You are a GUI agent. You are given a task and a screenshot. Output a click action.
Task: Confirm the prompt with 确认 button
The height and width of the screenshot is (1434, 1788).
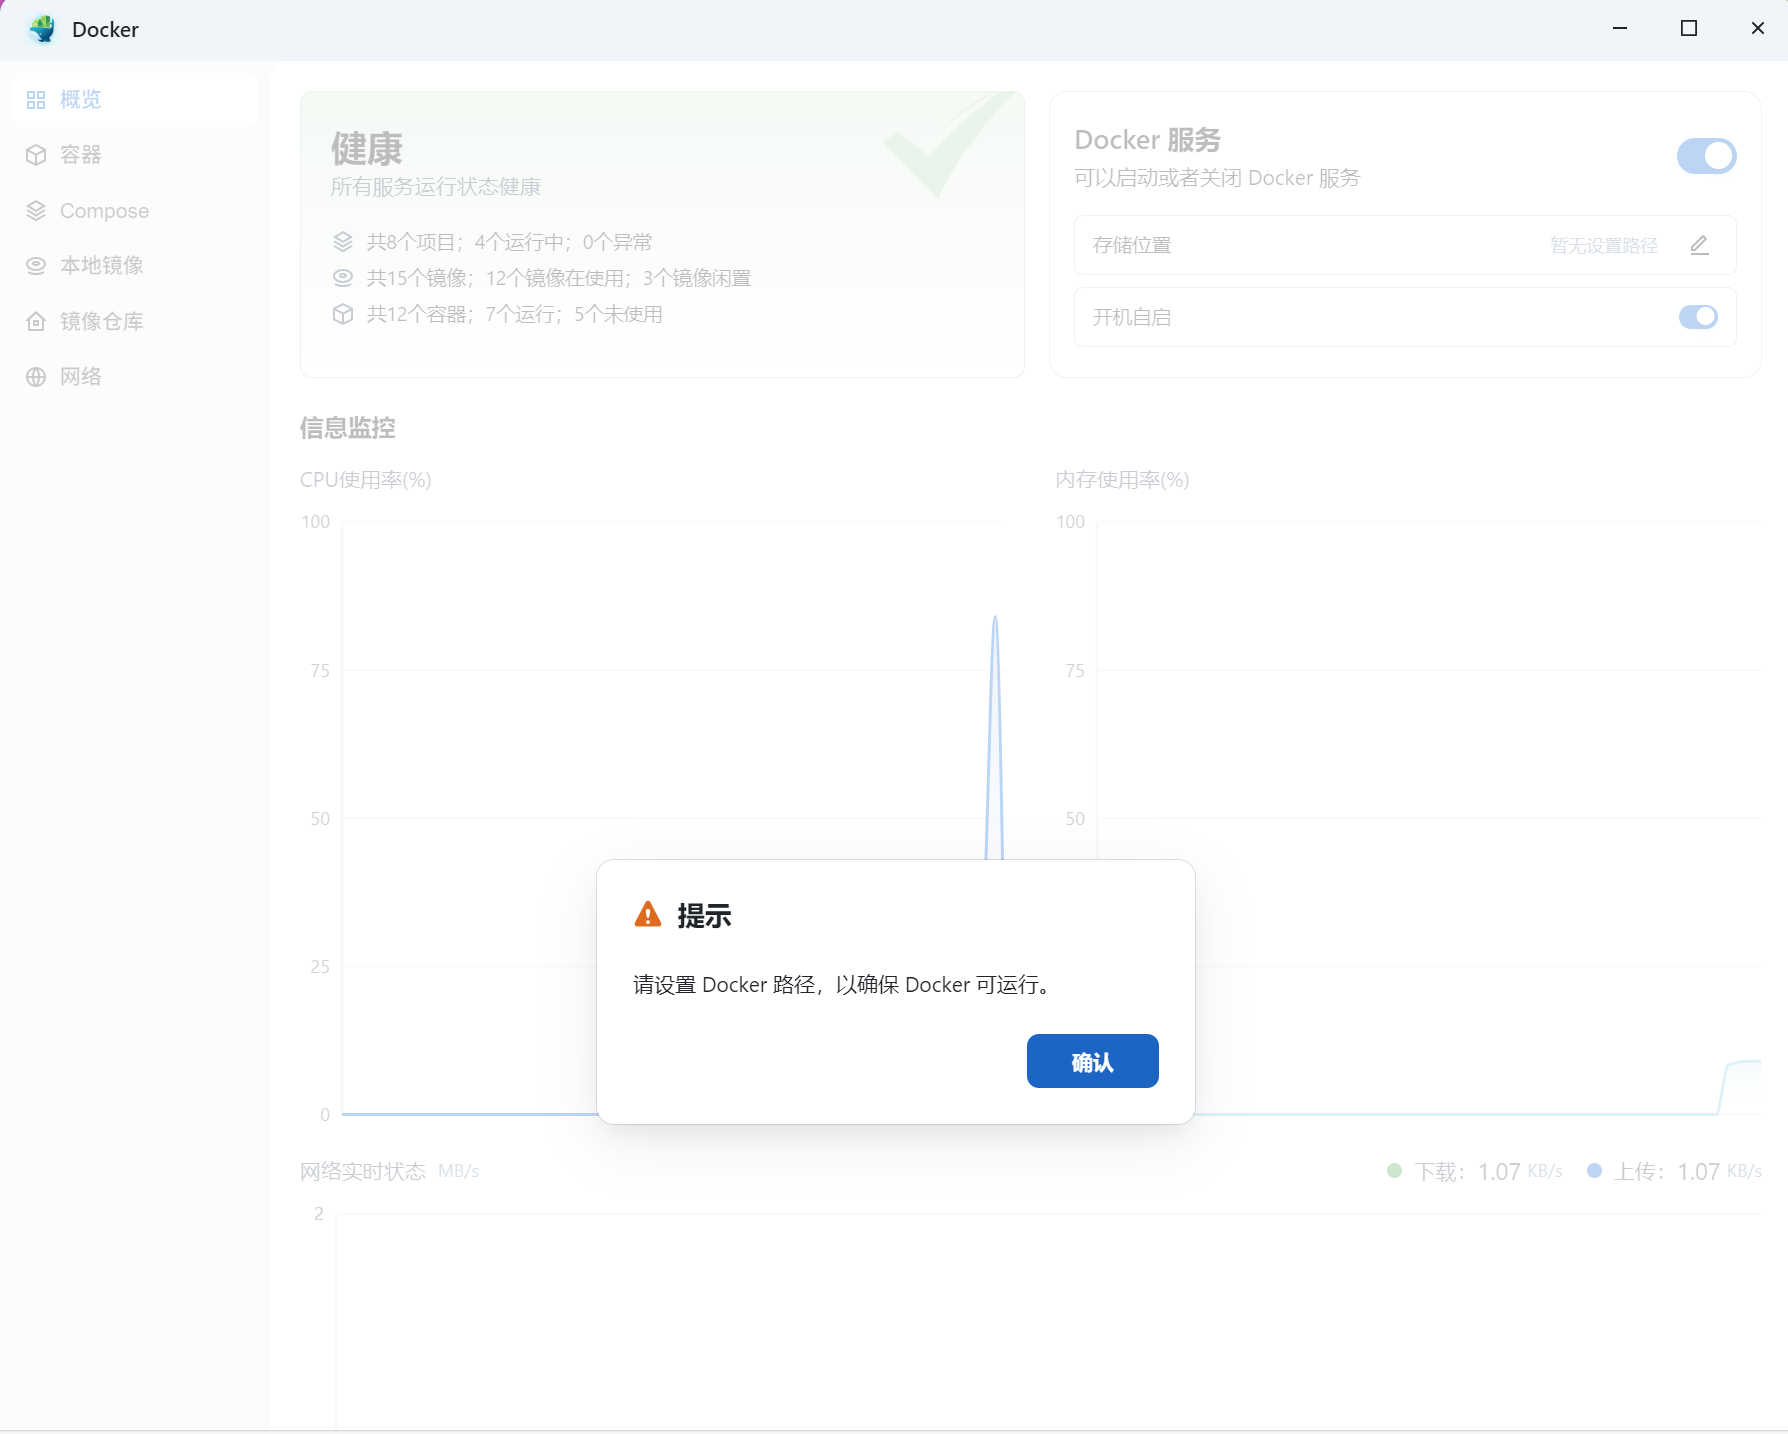click(x=1092, y=1061)
